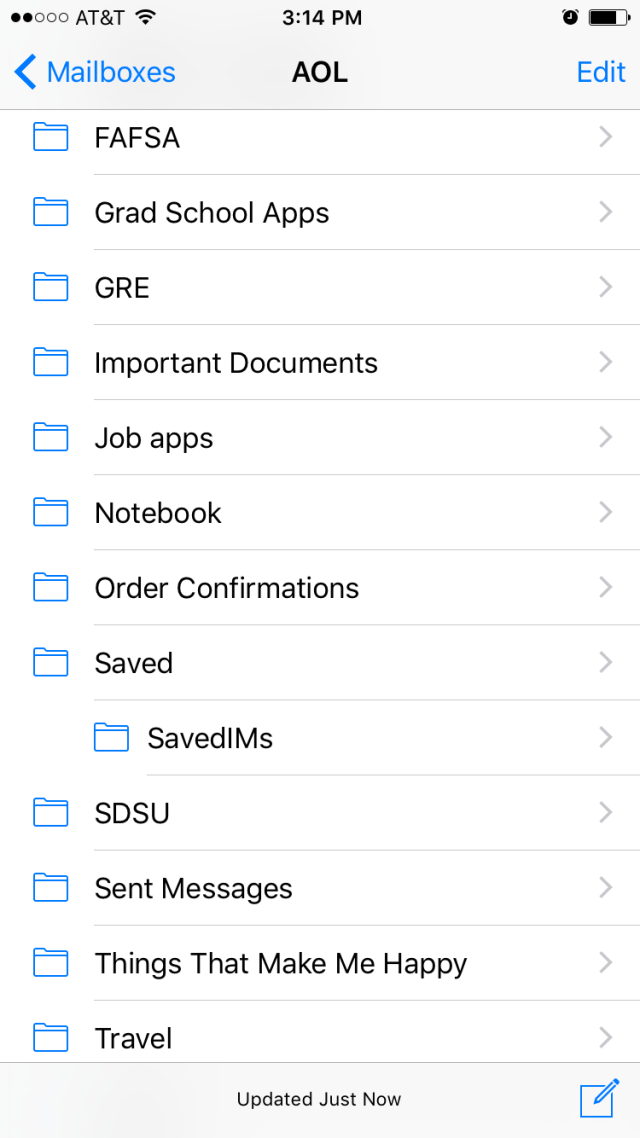The width and height of the screenshot is (640, 1138).
Task: Open the chevron for Grad School Apps
Action: click(605, 212)
